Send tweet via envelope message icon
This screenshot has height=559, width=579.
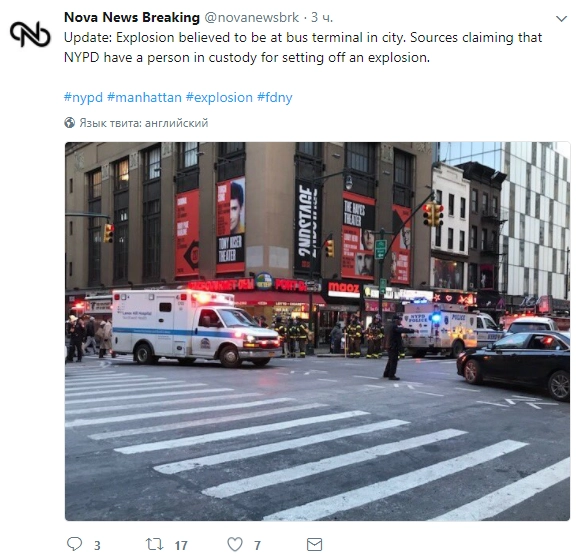[x=314, y=544]
